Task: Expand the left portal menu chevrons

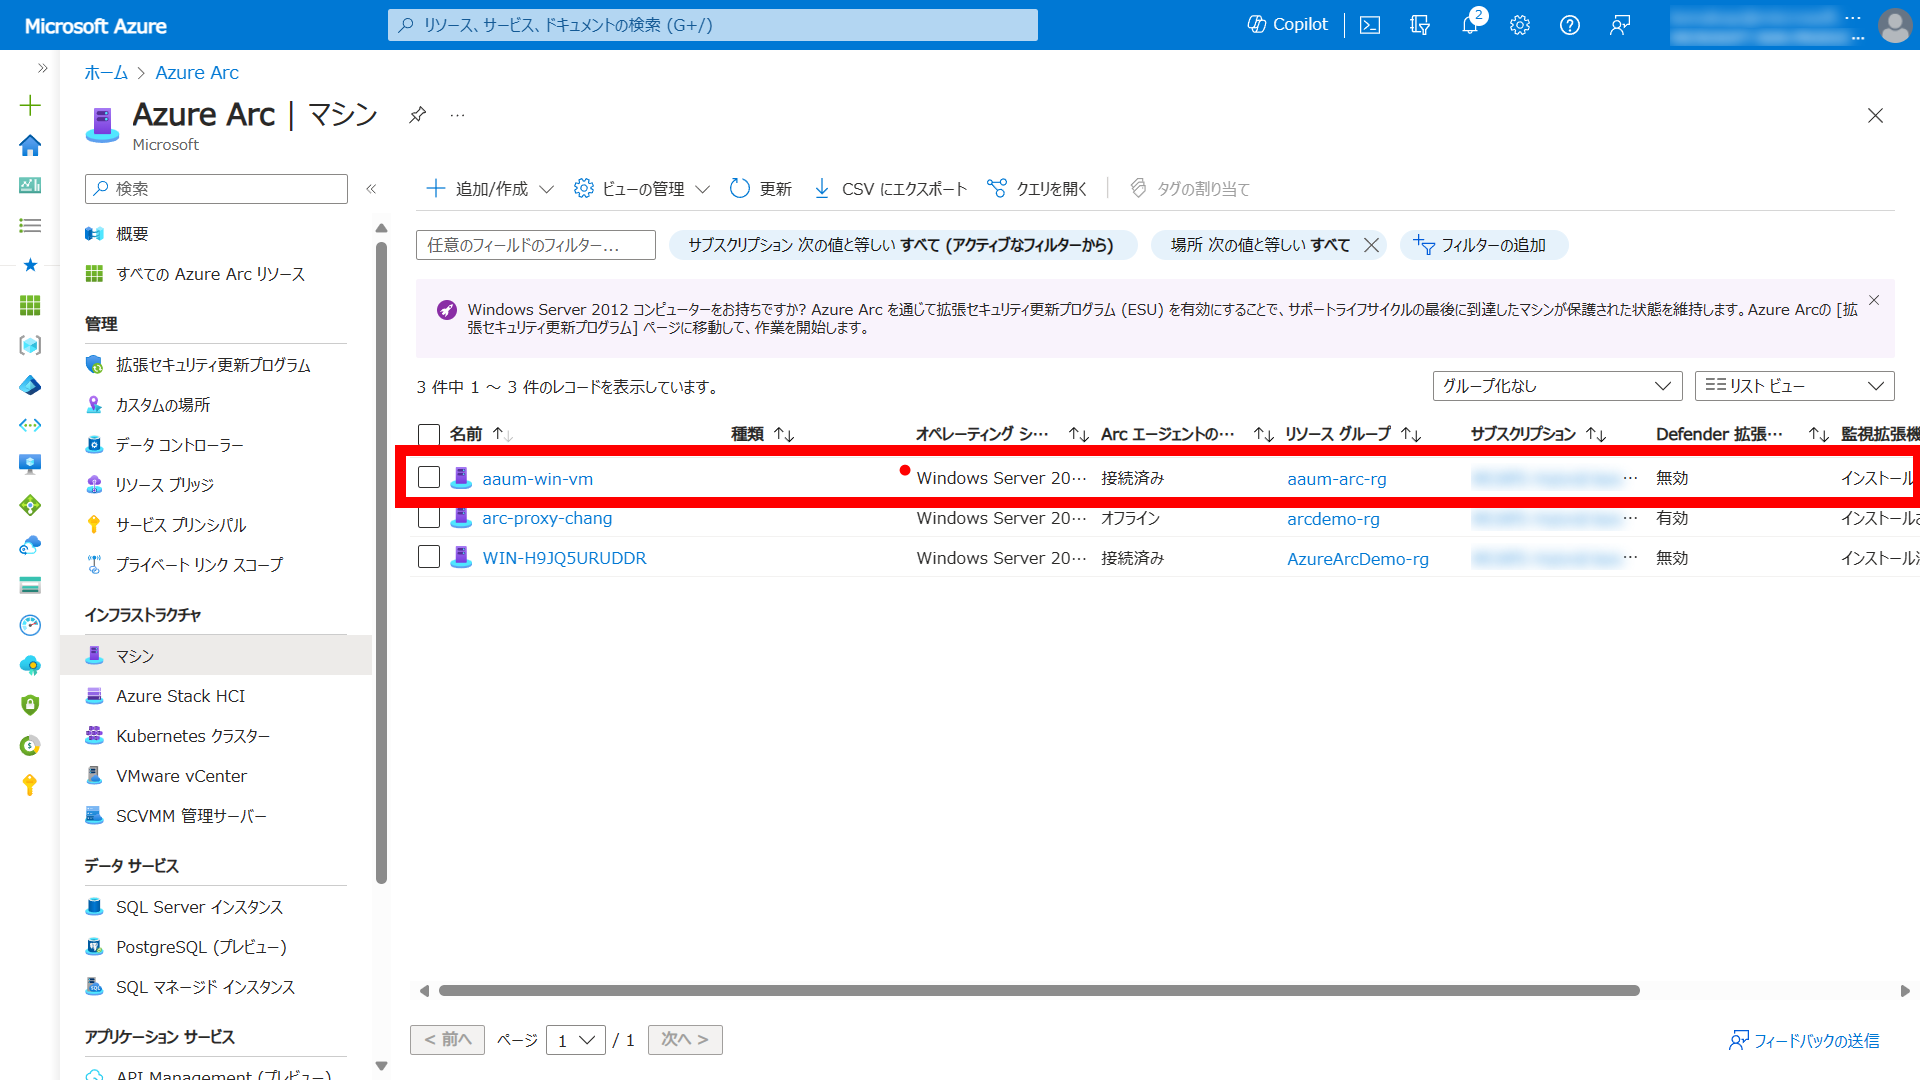Action: point(42,68)
